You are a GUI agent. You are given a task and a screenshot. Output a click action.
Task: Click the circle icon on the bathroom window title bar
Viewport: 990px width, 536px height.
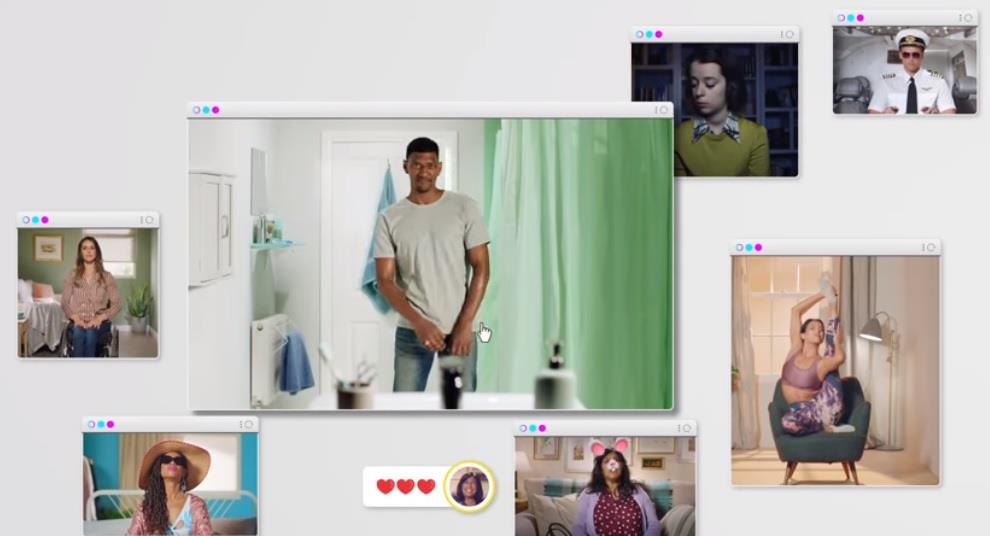tap(662, 110)
